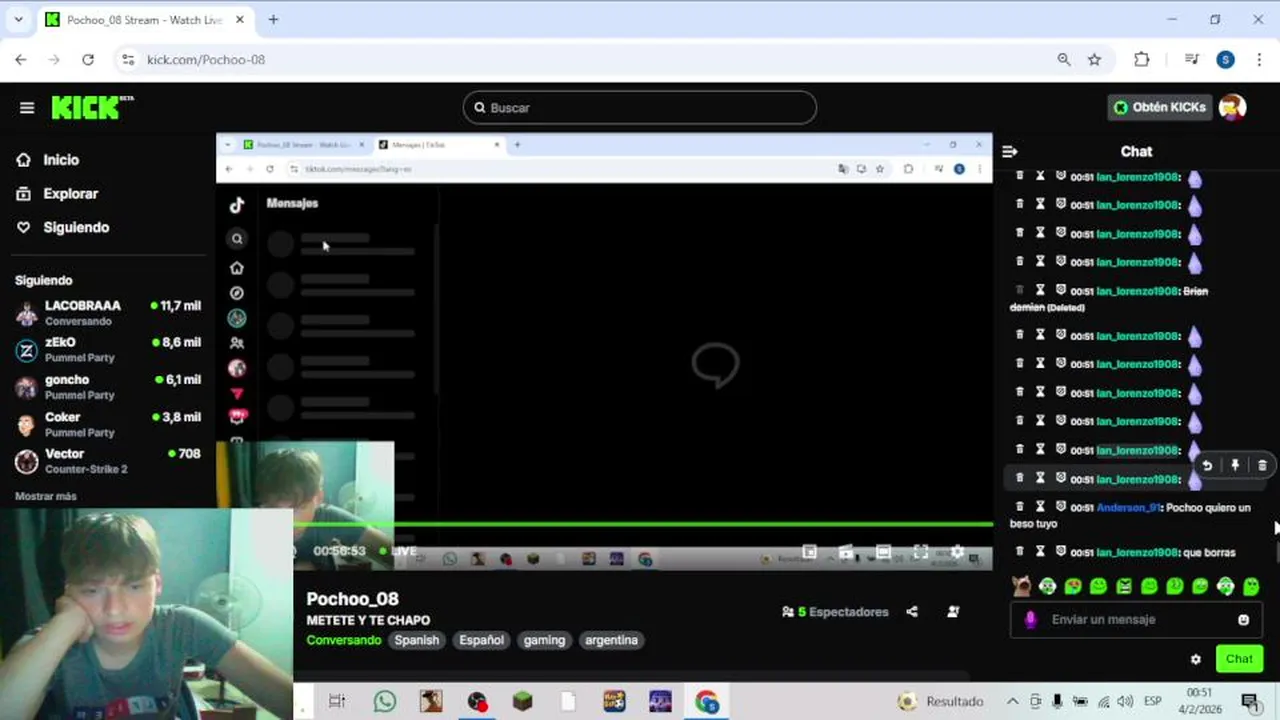Viewport: 1280px width, 720px height.
Task: Expand 'Mostrar más' following list
Action: 46,496
